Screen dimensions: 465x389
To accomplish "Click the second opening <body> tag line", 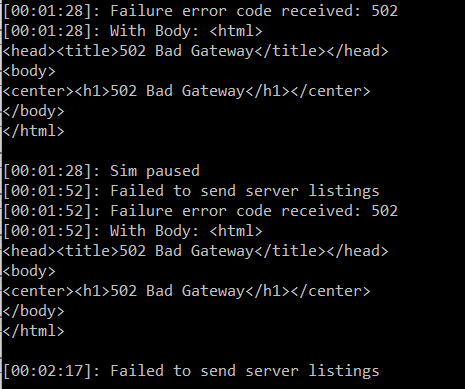I will click(29, 271).
